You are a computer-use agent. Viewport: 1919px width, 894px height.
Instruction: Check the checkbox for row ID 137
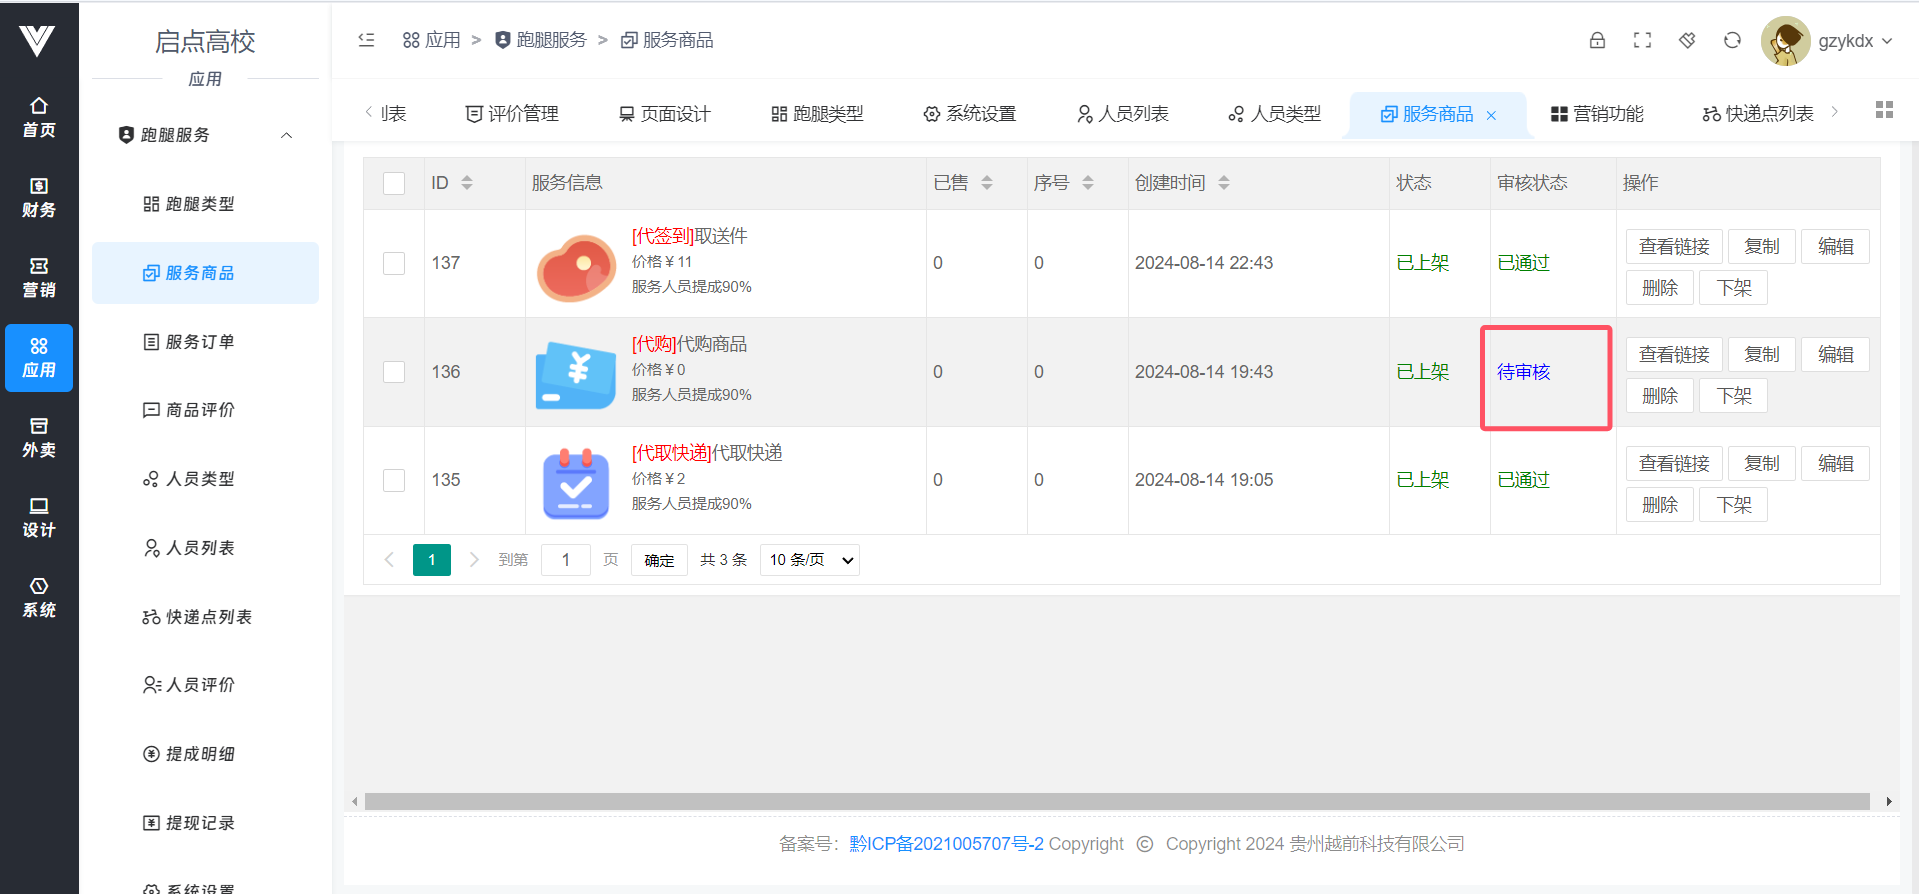click(394, 263)
